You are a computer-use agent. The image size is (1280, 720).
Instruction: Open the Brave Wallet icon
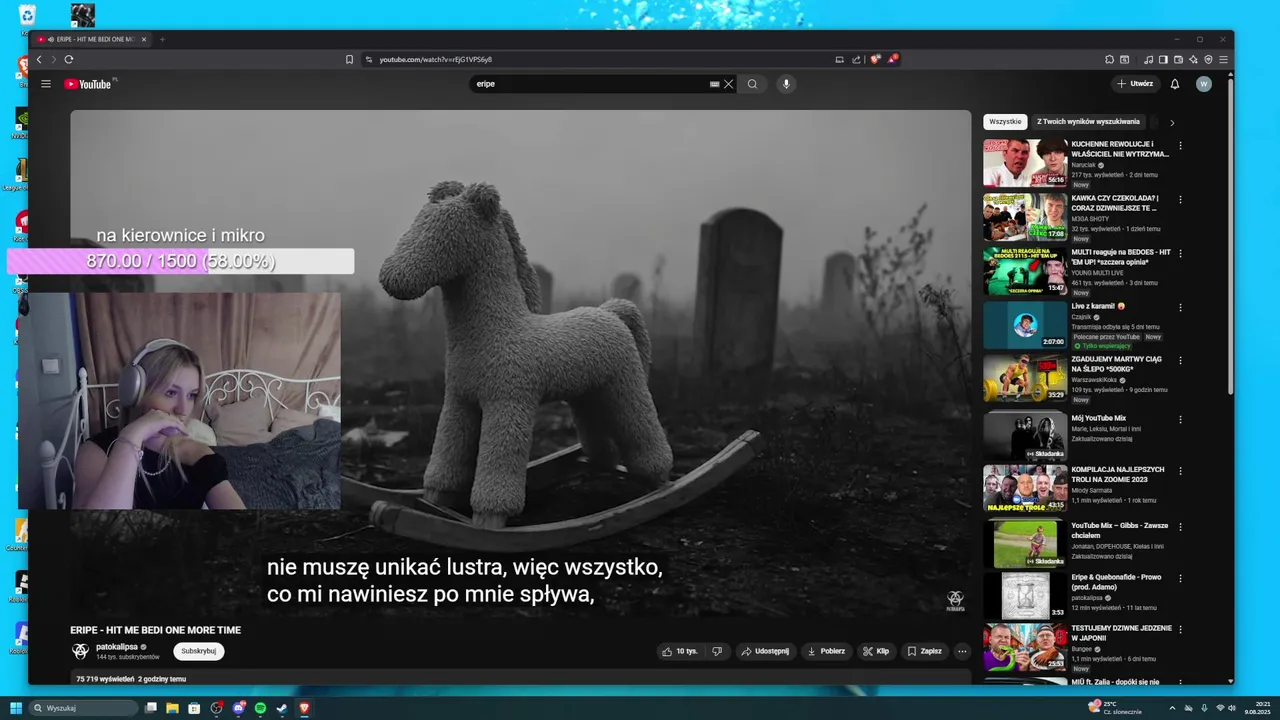(x=1178, y=59)
